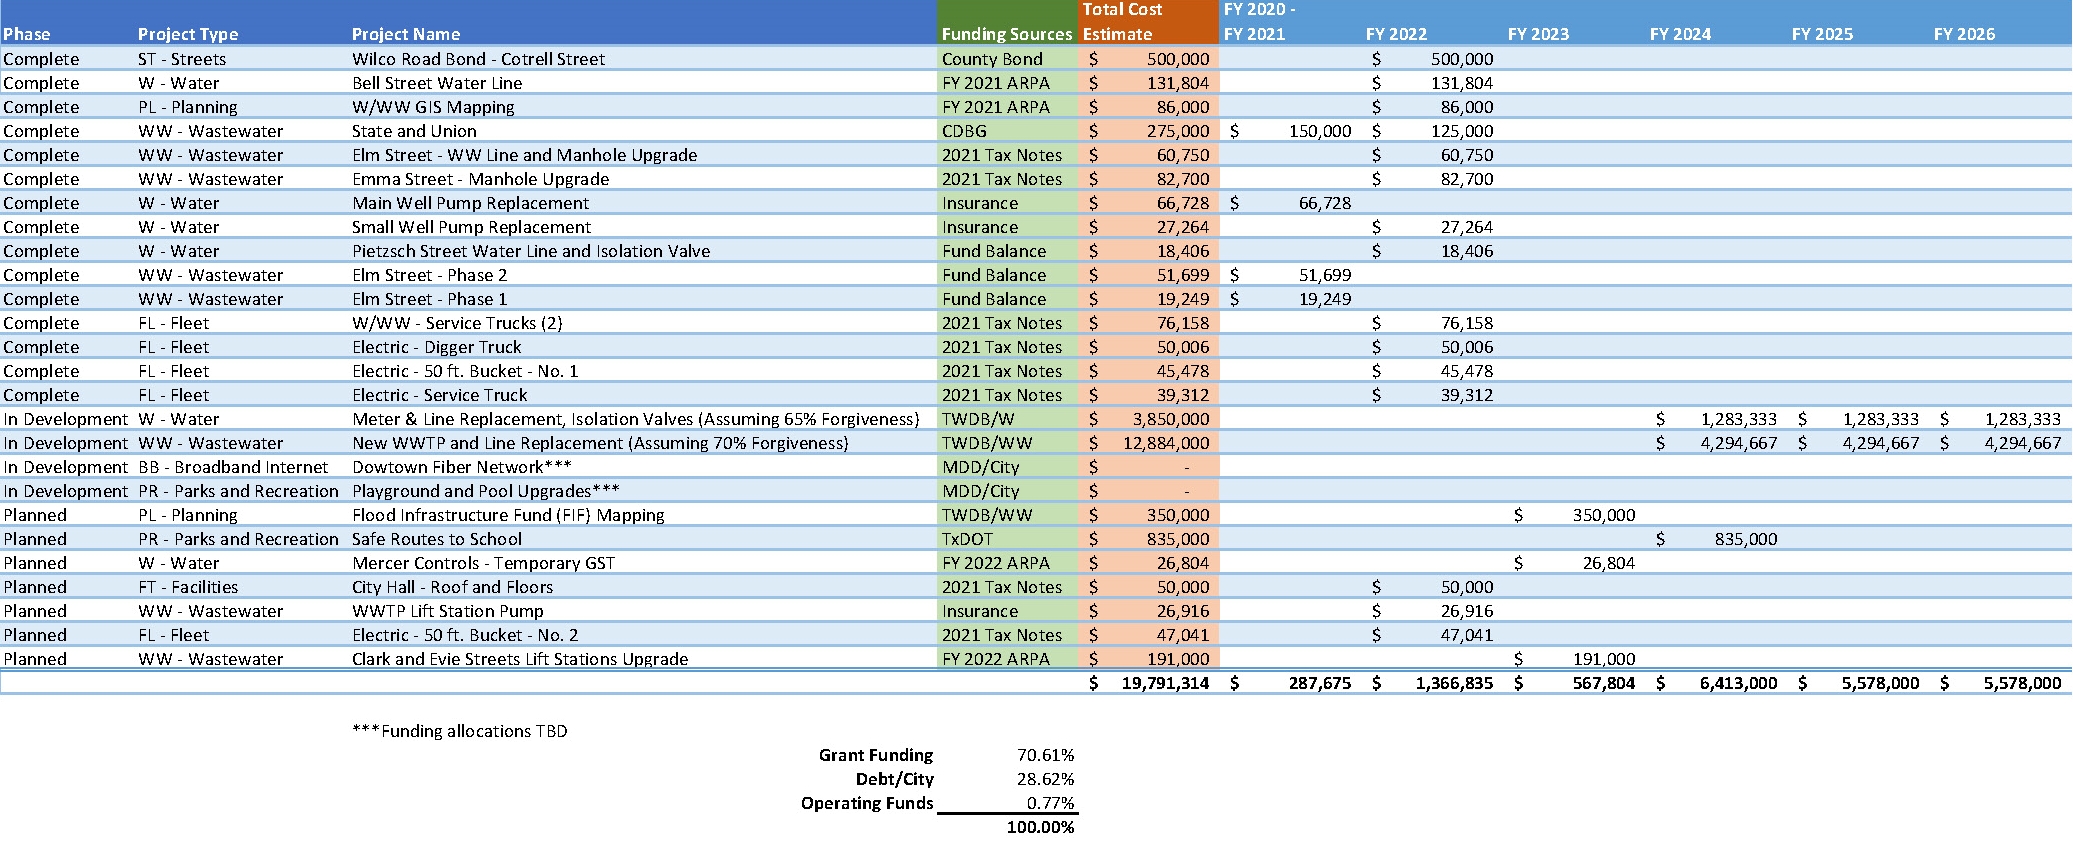Screen dimensions: 2073x844
Task: Click the Electric - Digger Truck cell
Action: pyautogui.click(x=436, y=347)
